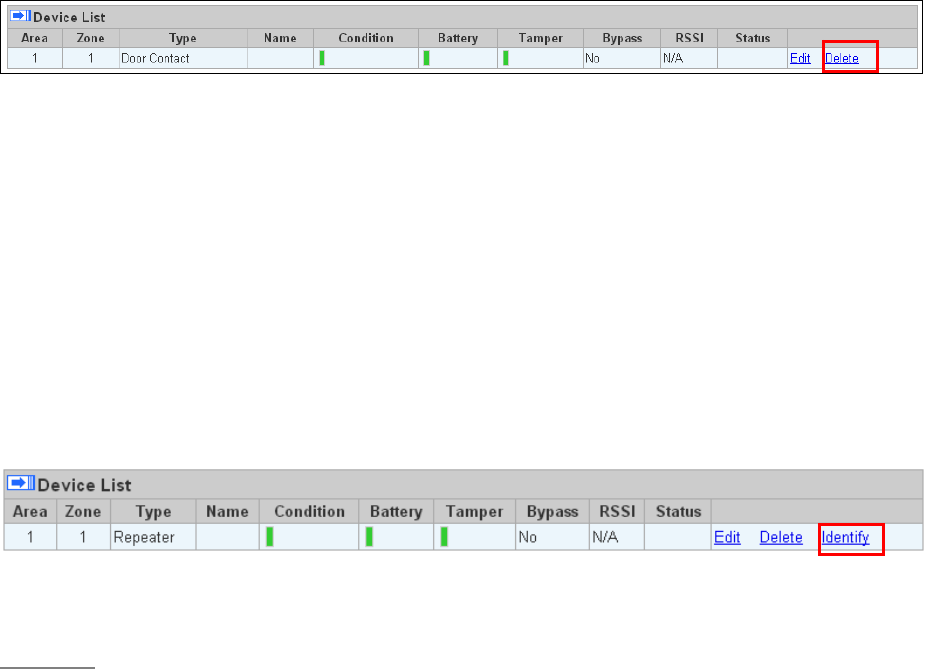The width and height of the screenshot is (926, 669).
Task: Click green Tamper indicator in Repeater row
Action: tap(444, 537)
